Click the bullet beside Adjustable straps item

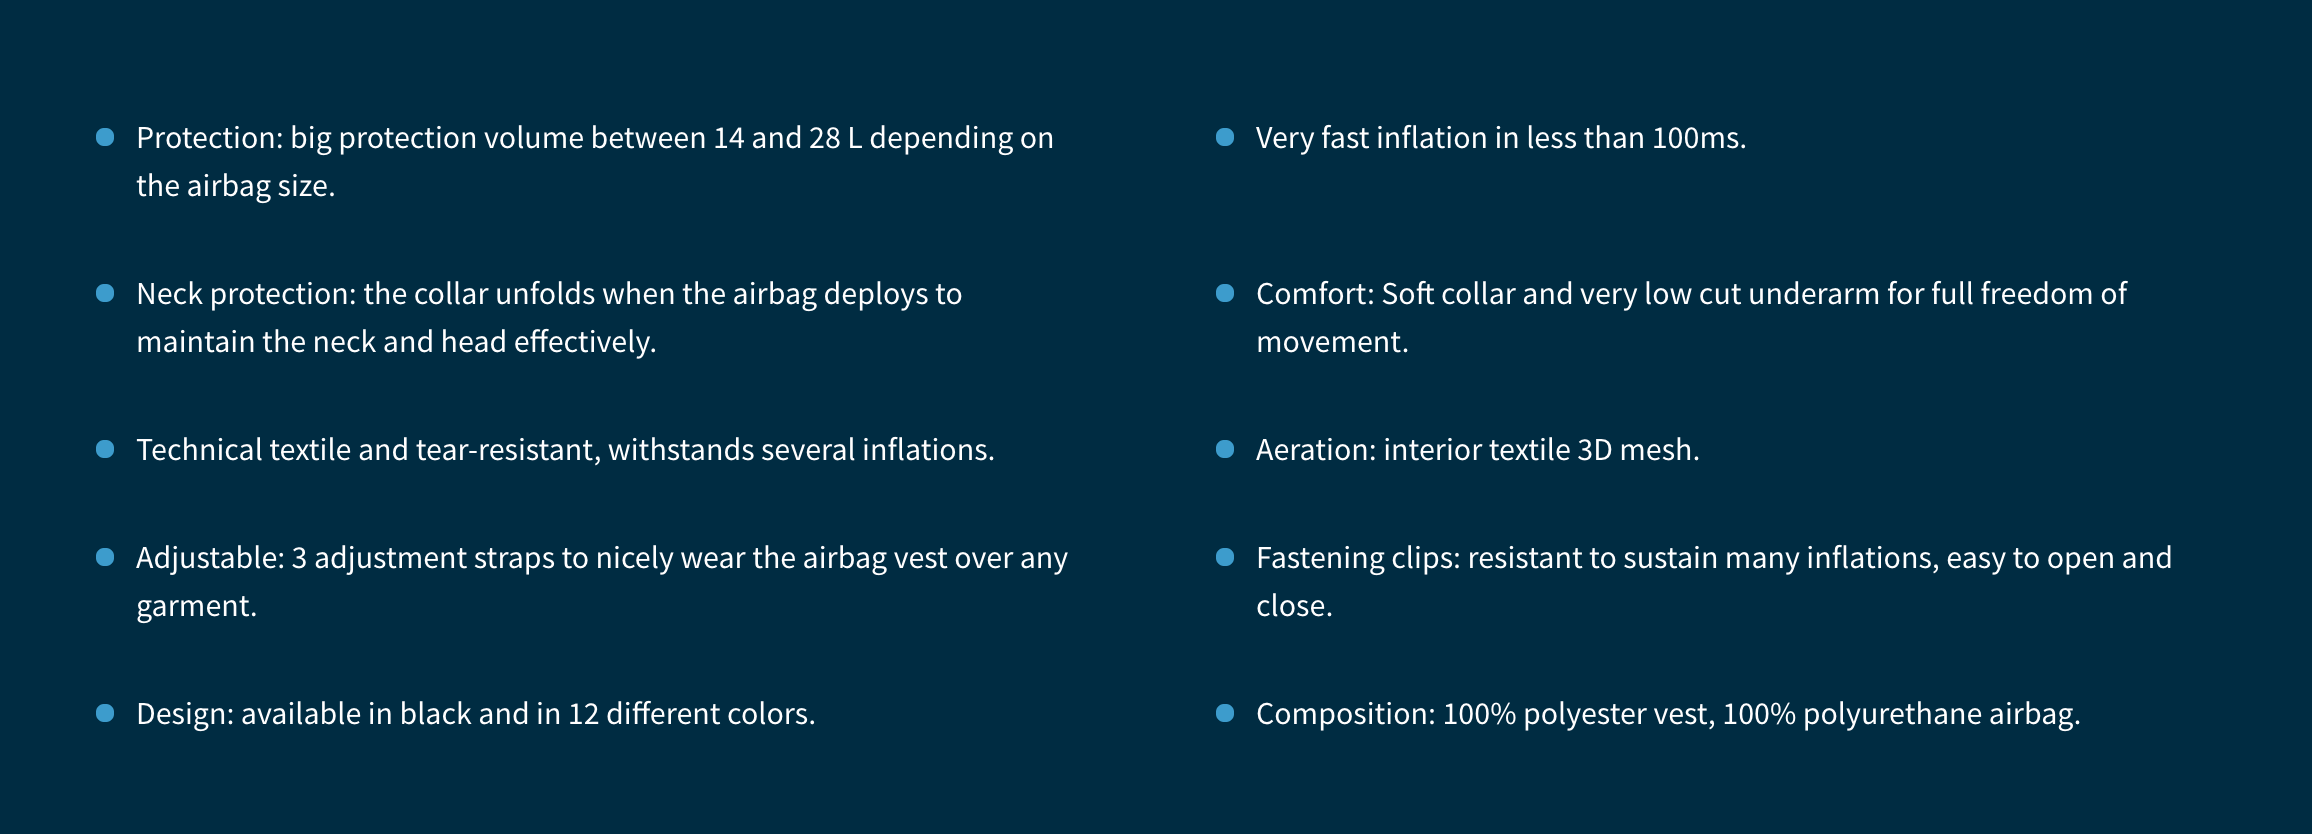click(105, 557)
